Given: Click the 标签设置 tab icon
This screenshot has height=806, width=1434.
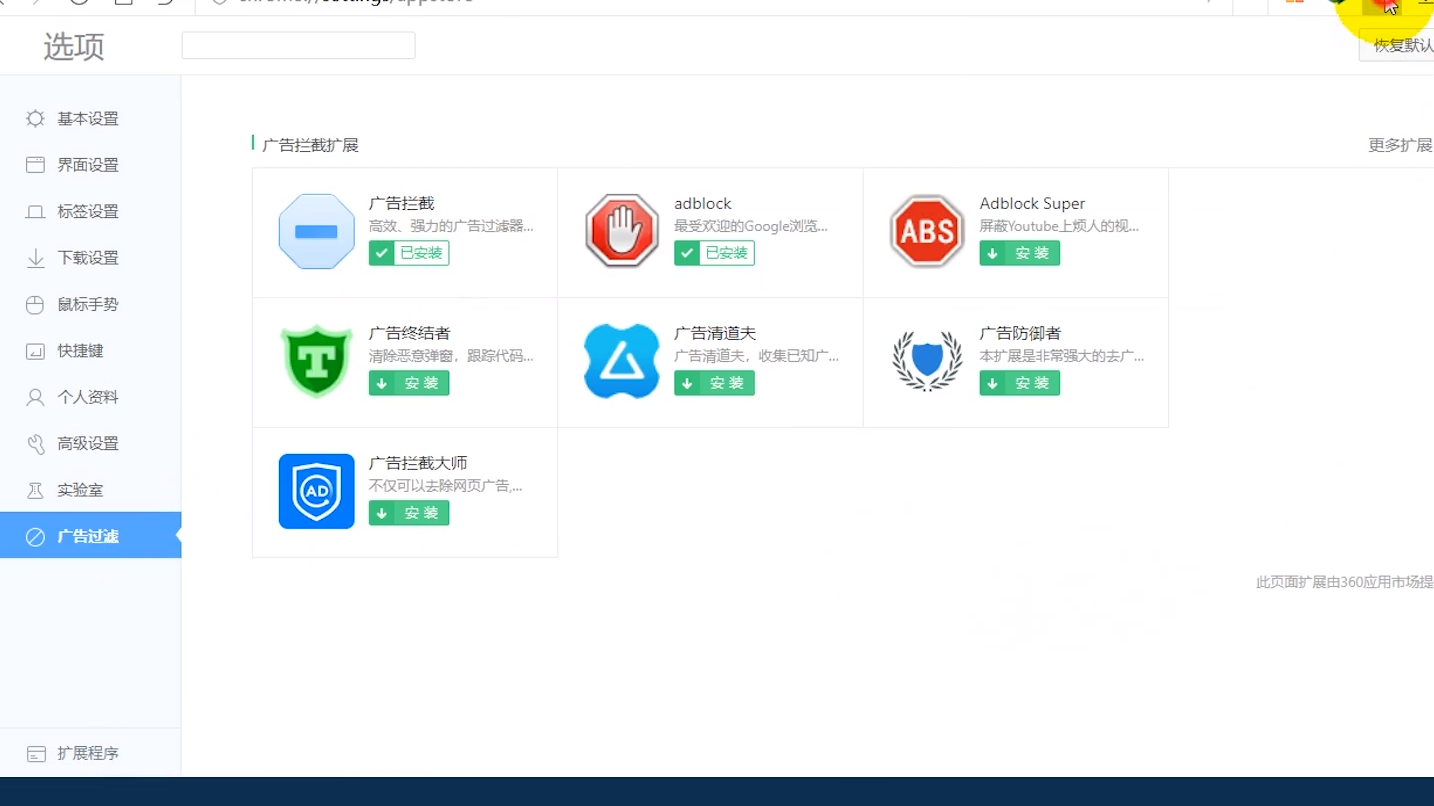Looking at the screenshot, I should (x=35, y=212).
